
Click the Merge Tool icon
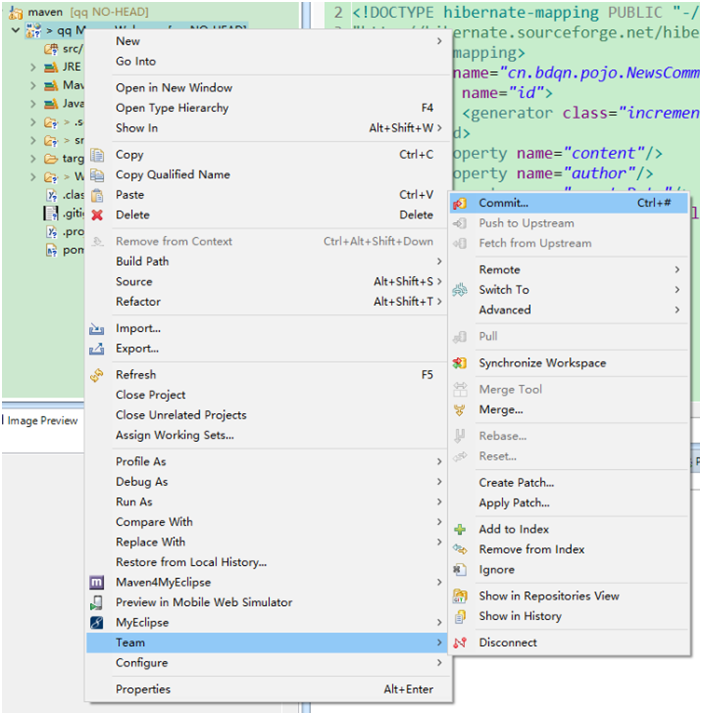click(x=460, y=390)
